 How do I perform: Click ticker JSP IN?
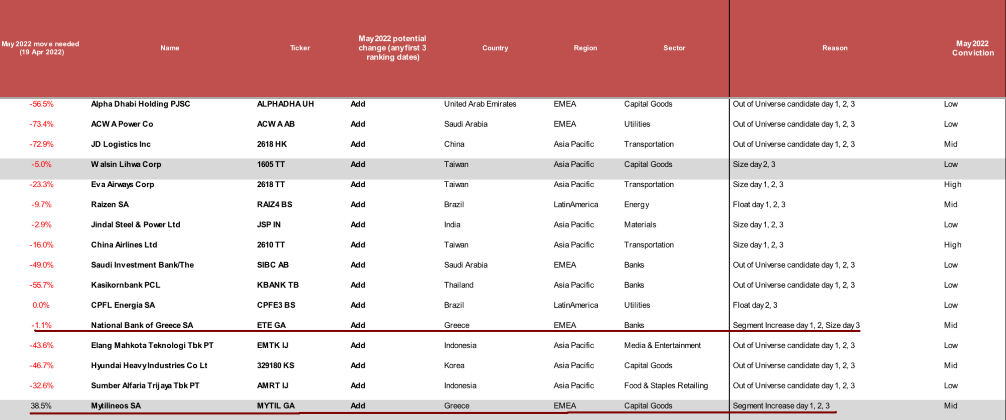tap(268, 225)
